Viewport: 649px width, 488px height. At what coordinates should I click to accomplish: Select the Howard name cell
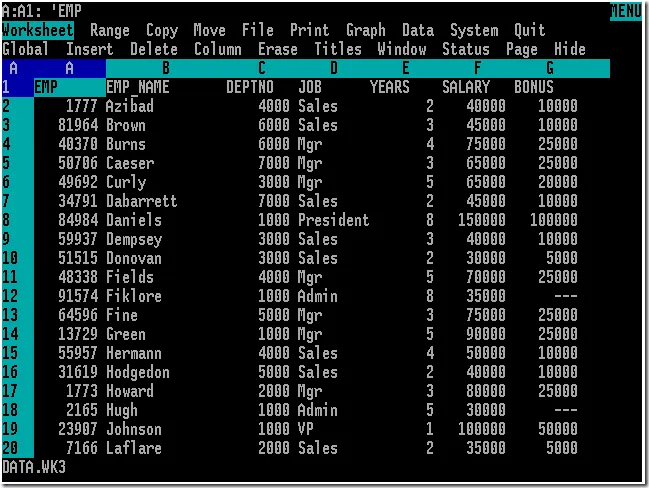click(x=130, y=391)
